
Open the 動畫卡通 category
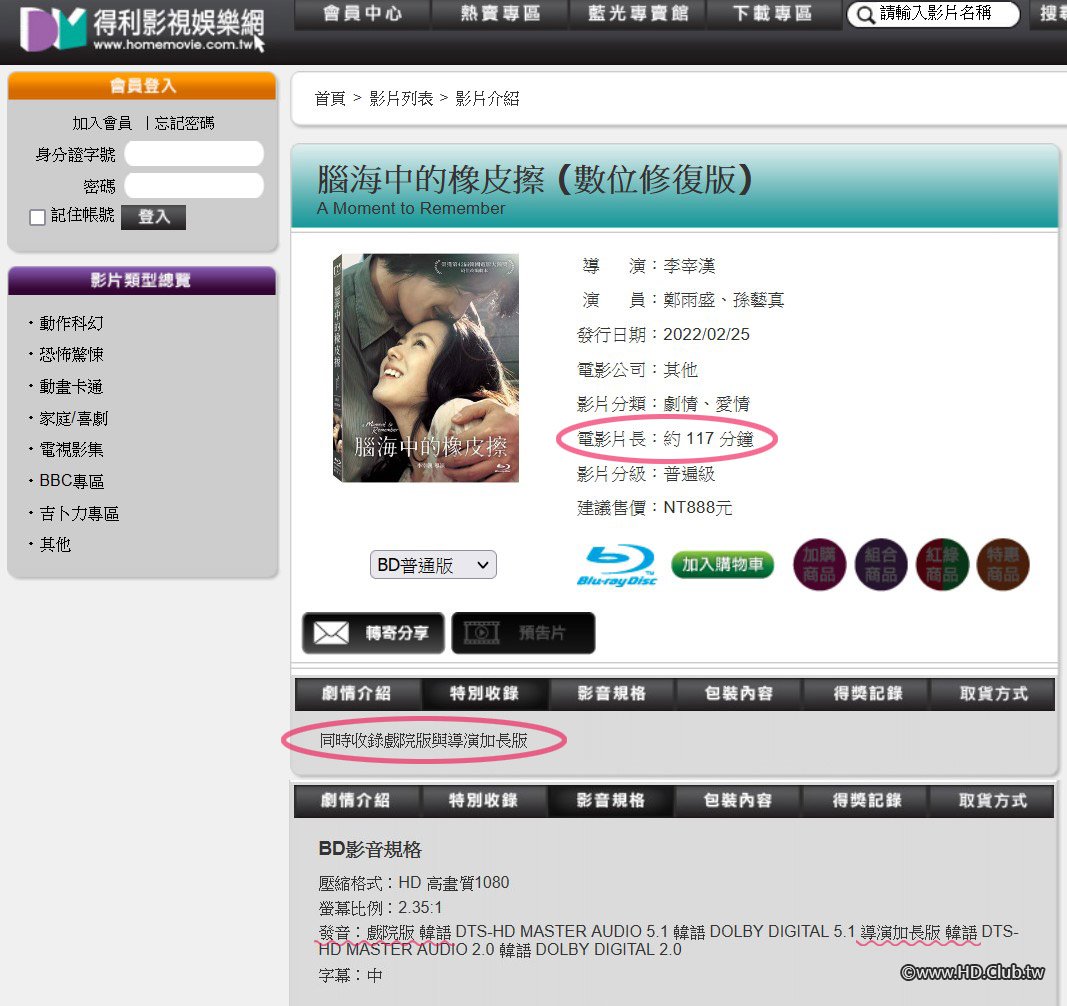[71, 387]
